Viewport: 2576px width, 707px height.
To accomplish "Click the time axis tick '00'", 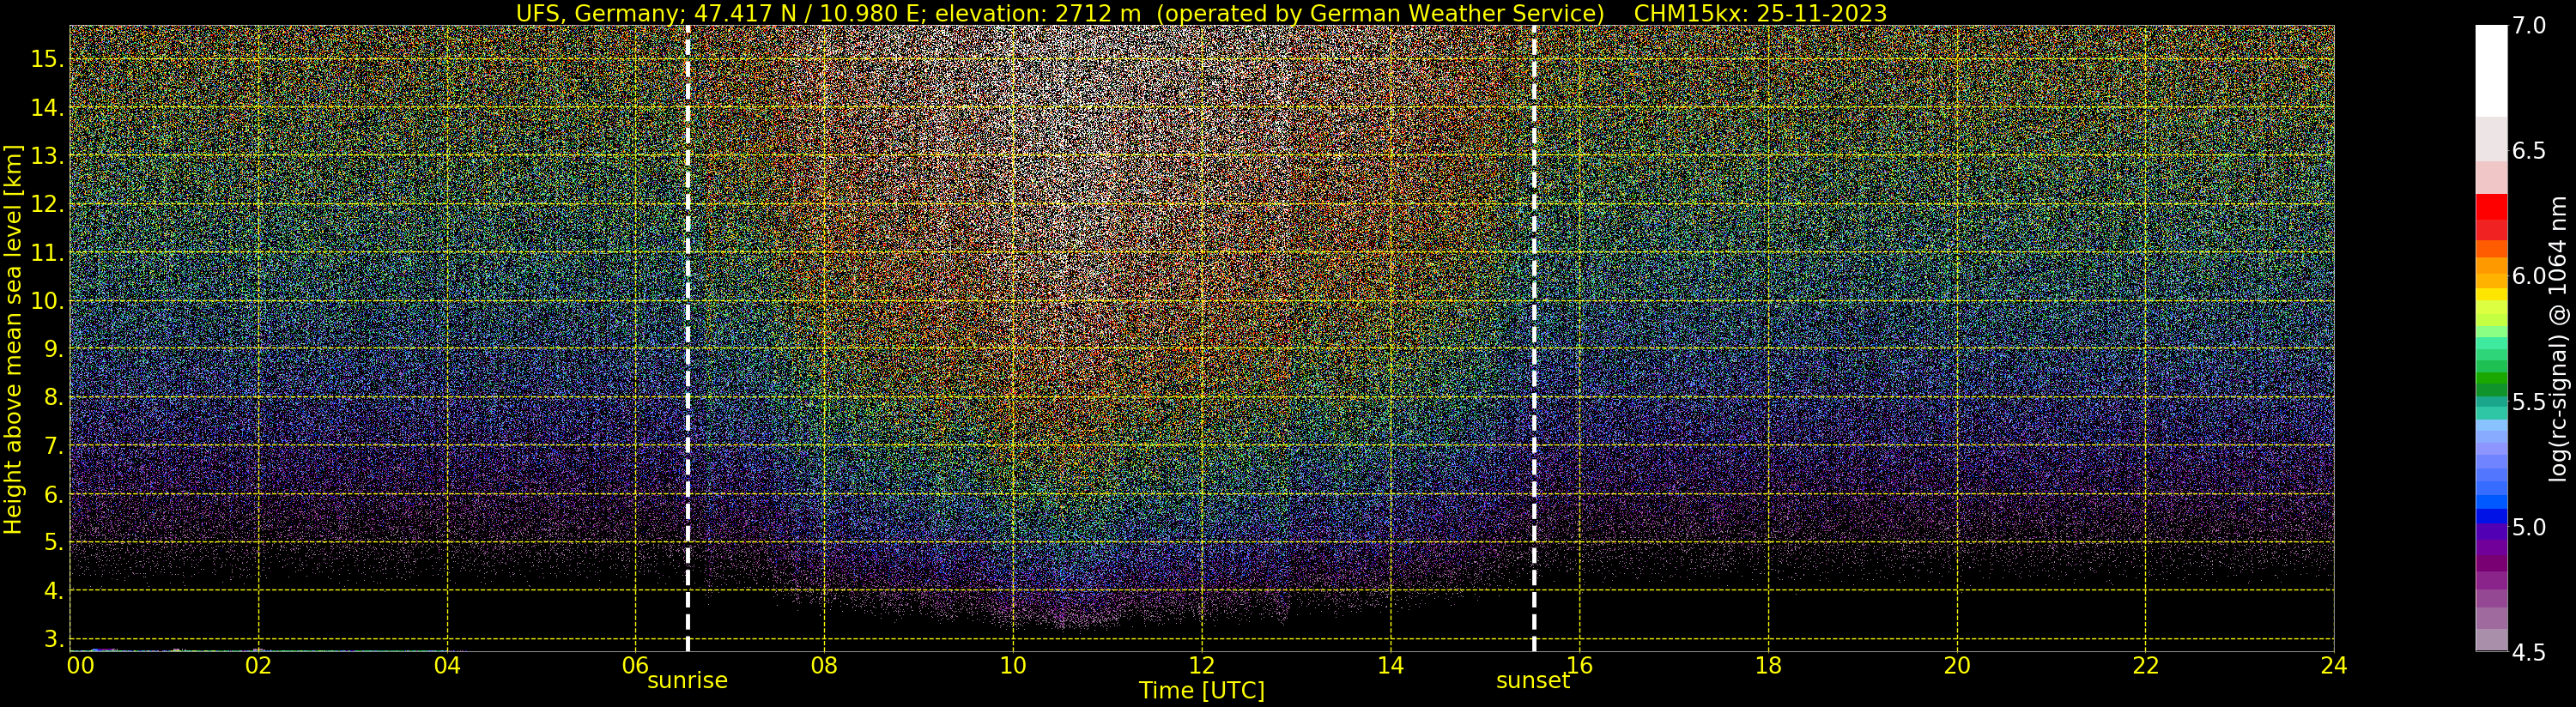I will pos(81,665).
